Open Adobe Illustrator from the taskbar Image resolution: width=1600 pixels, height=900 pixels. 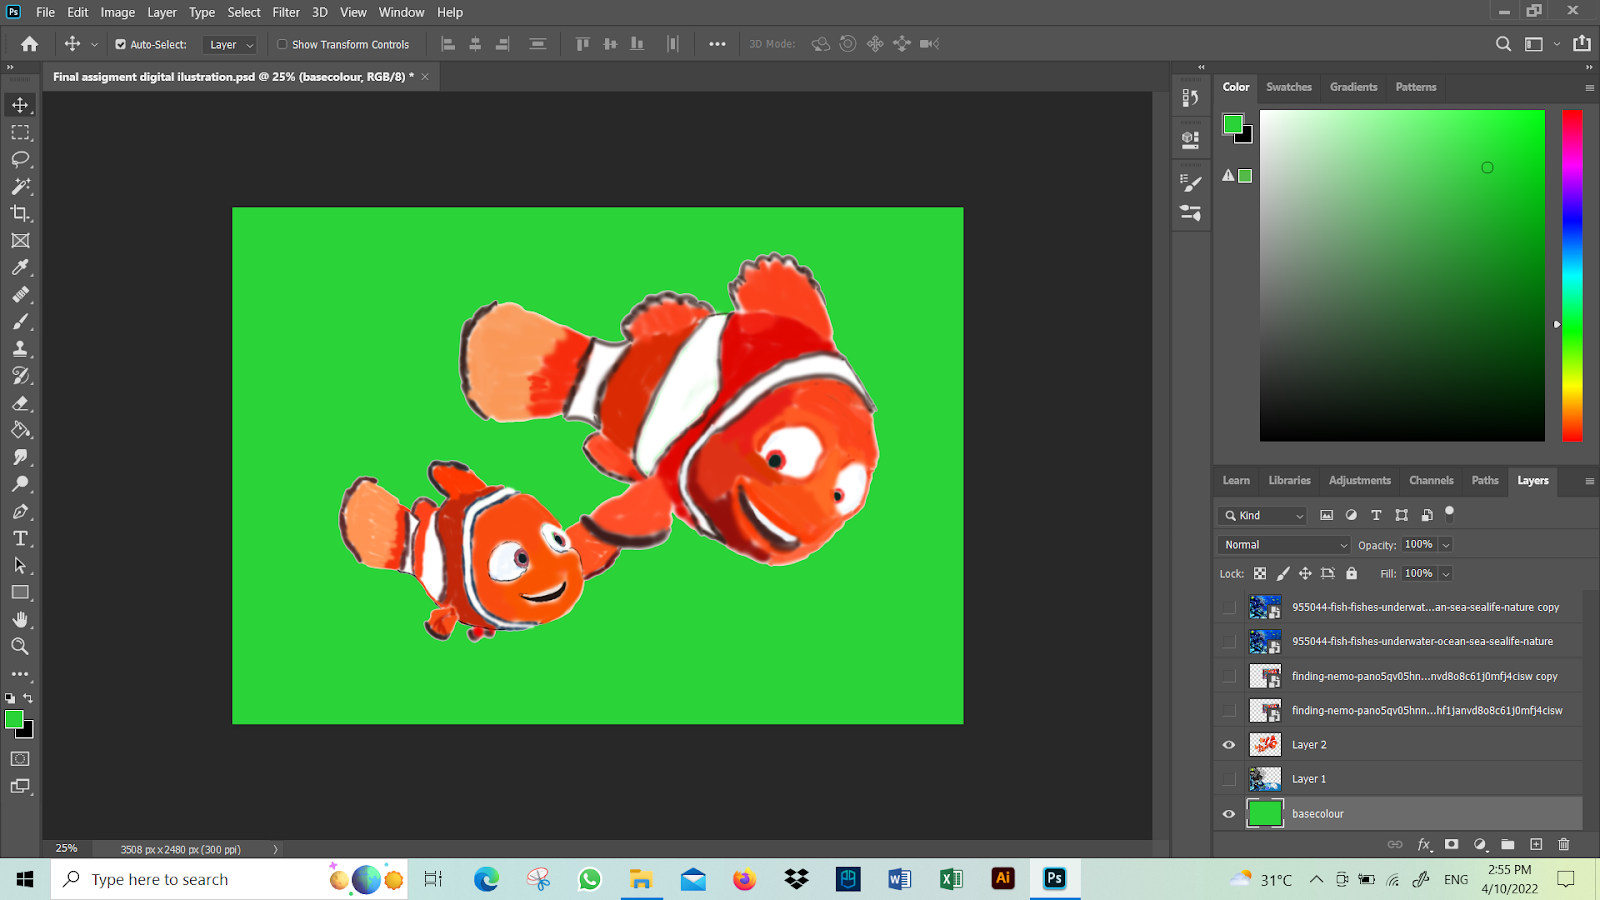click(1003, 878)
